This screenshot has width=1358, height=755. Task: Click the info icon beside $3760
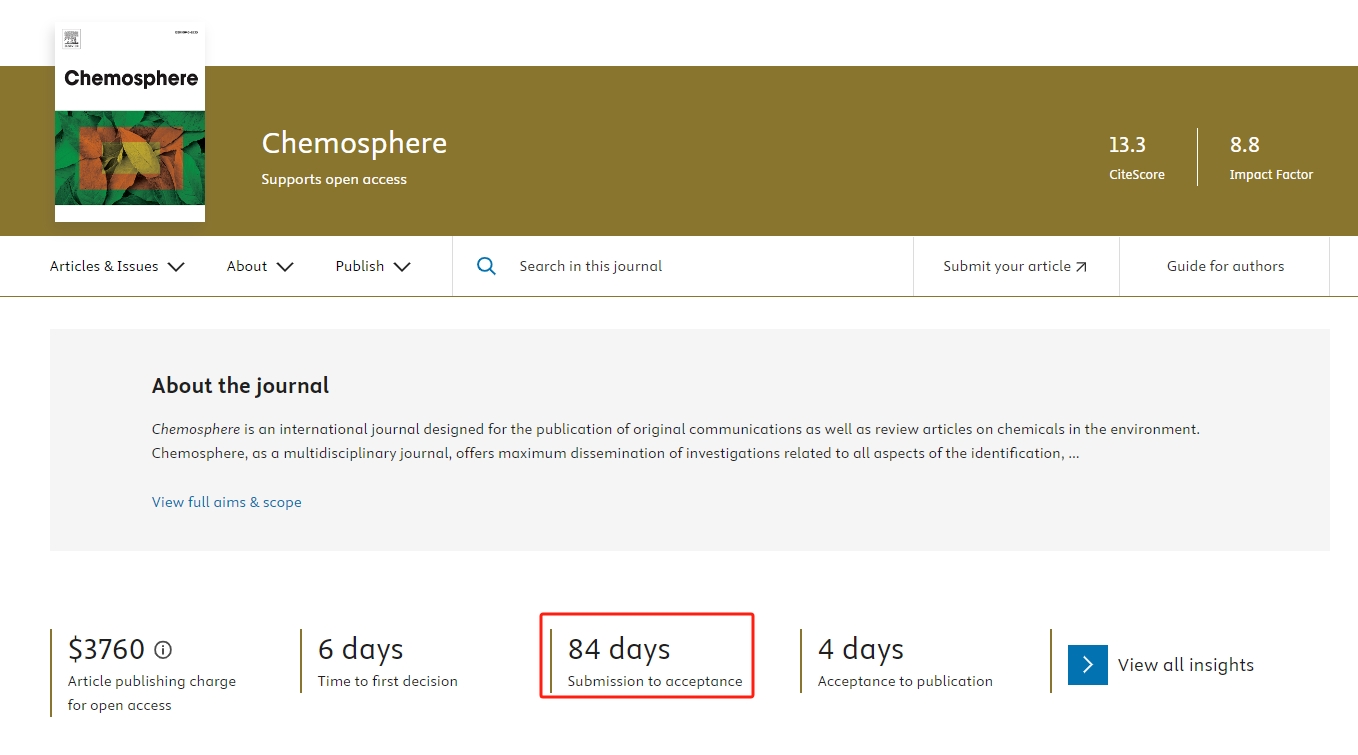163,650
